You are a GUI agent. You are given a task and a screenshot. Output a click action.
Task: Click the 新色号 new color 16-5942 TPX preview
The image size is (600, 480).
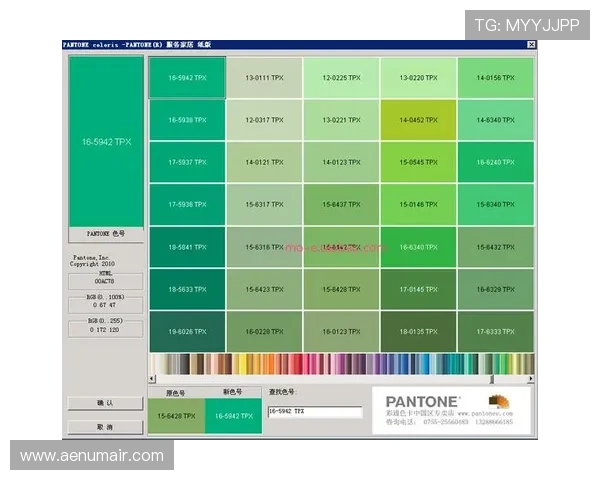233,416
